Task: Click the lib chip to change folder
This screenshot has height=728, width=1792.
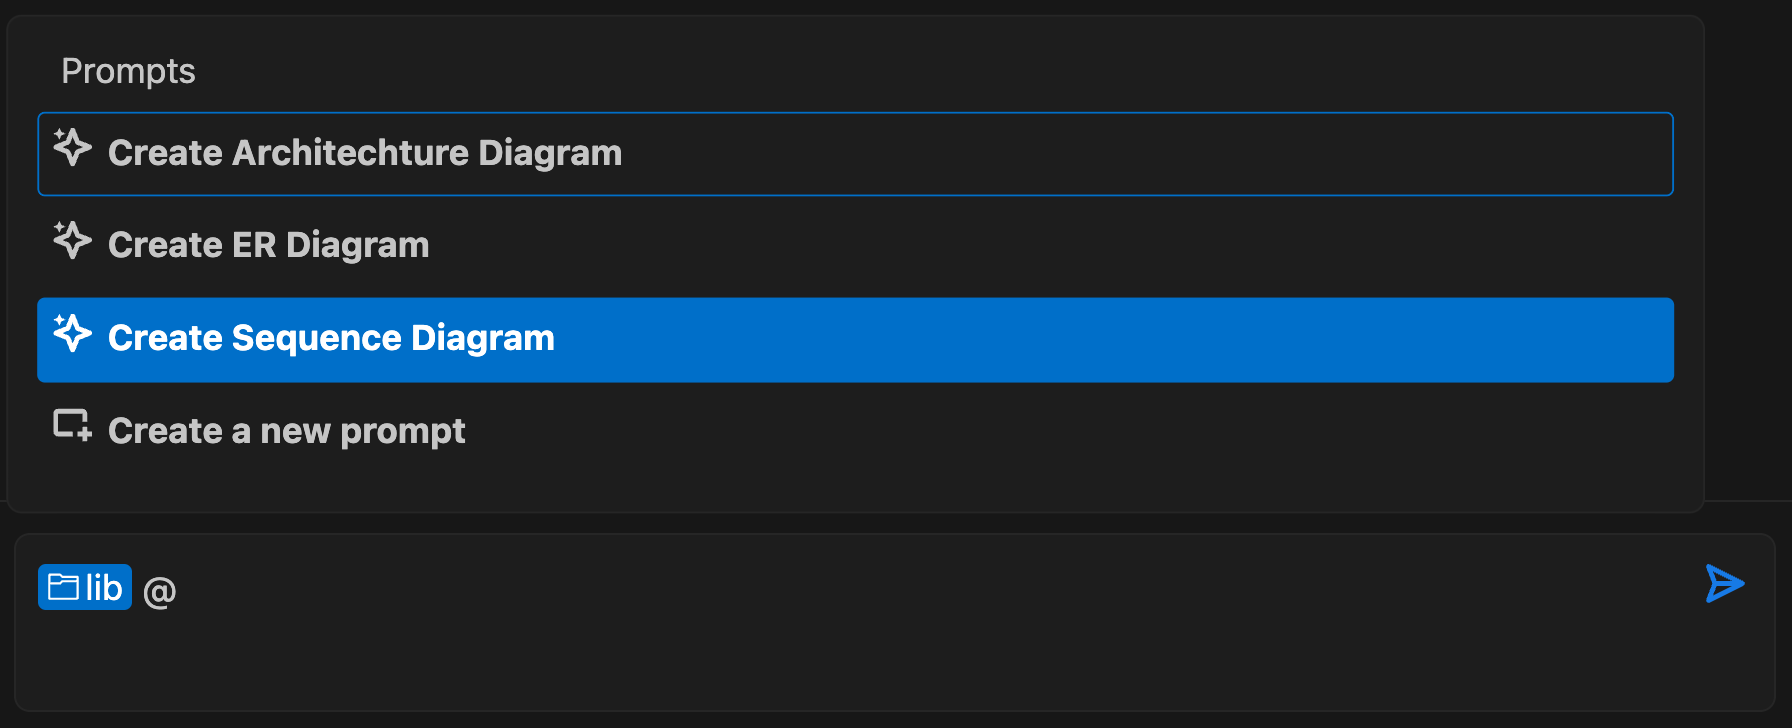Action: pyautogui.click(x=85, y=587)
